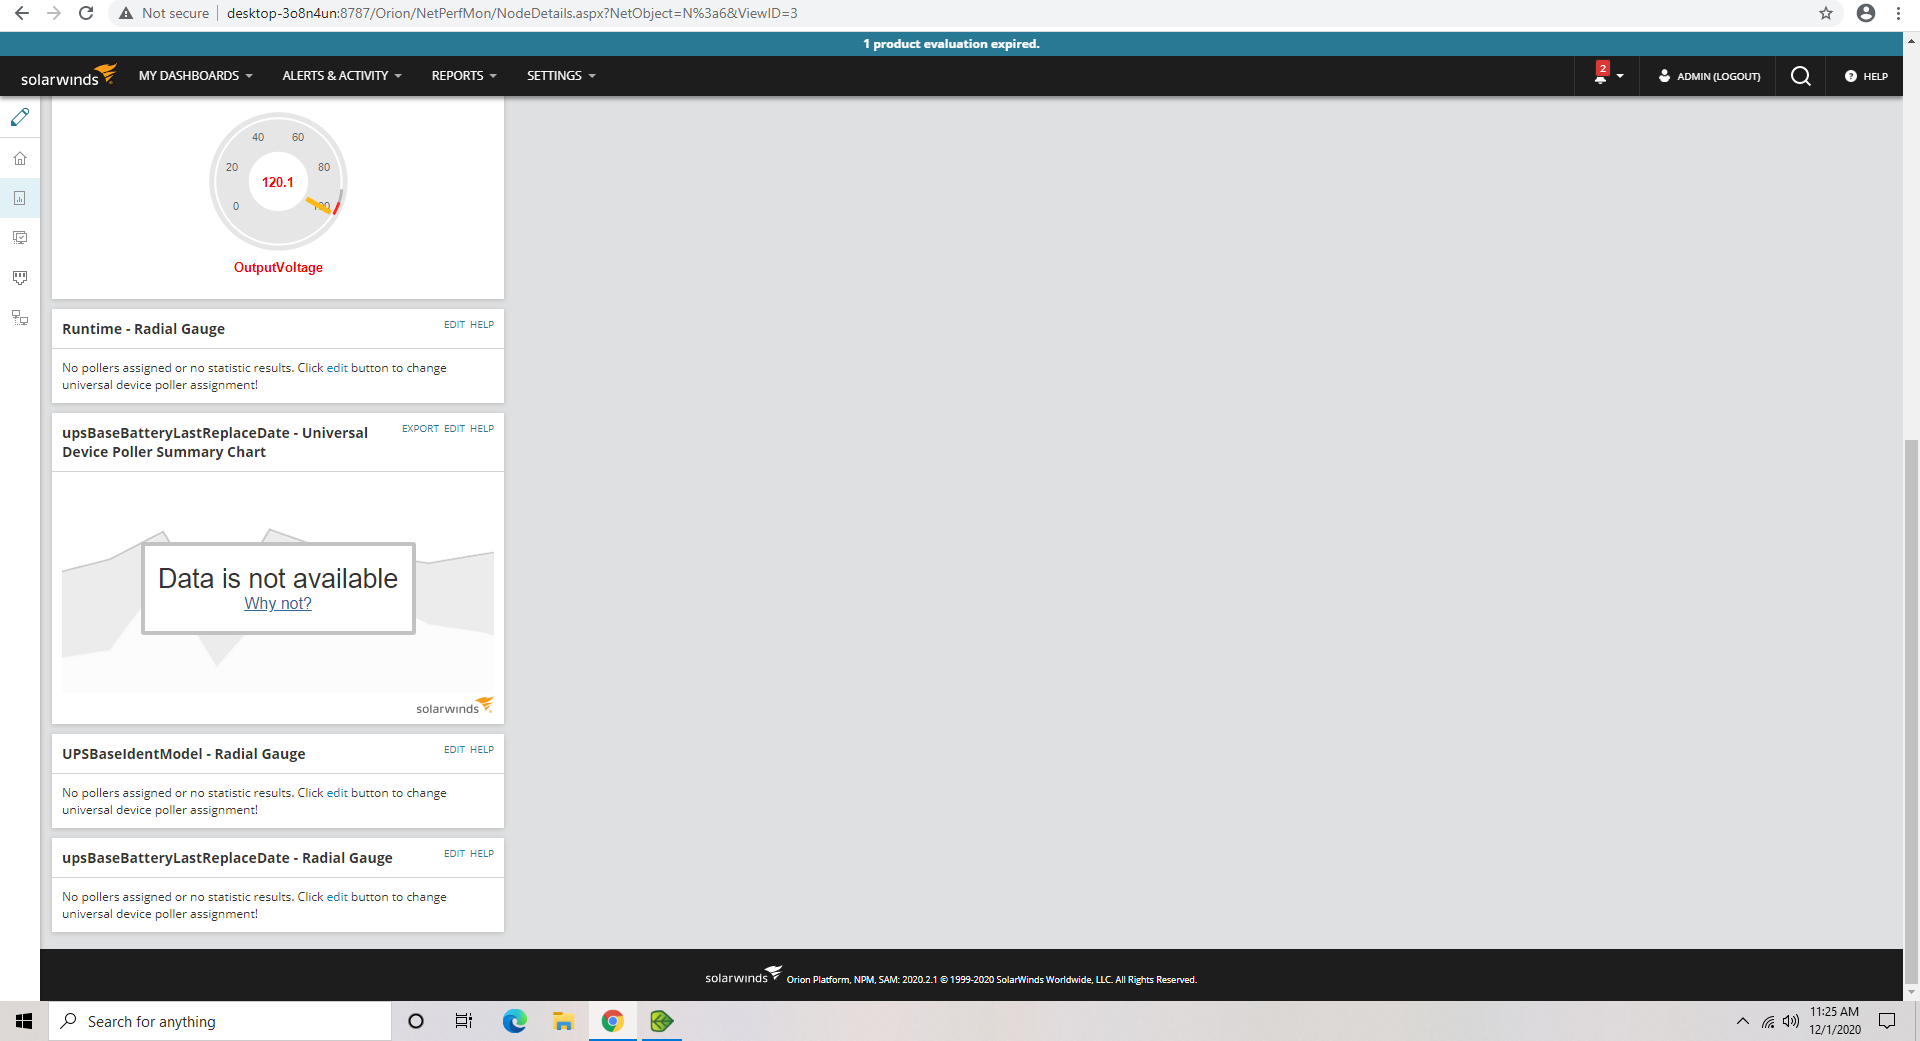This screenshot has height=1041, width=1920.
Task: Launch Microsoft Edge from the taskbar
Action: click(x=514, y=1021)
